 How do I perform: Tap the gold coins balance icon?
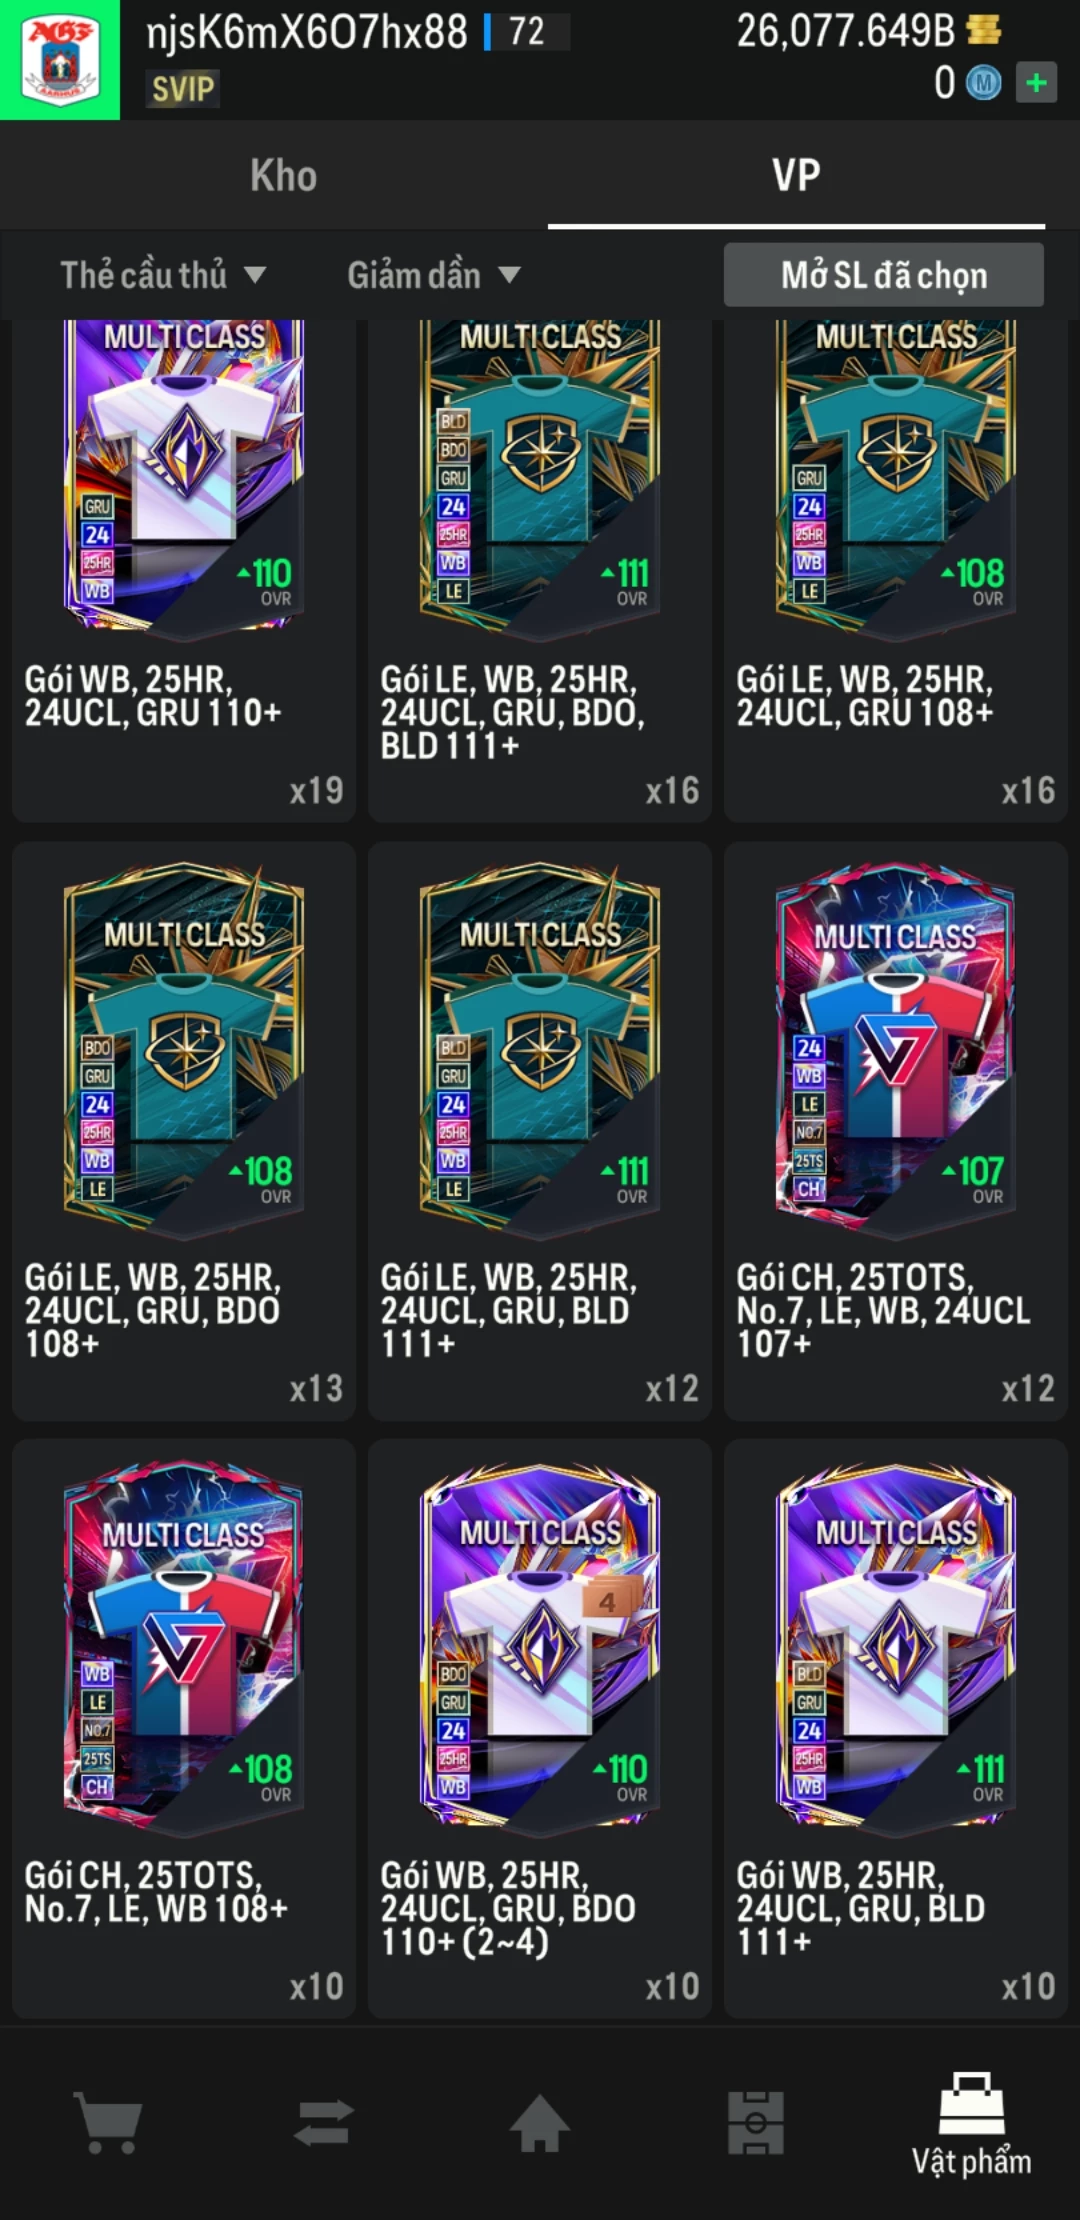tap(984, 30)
